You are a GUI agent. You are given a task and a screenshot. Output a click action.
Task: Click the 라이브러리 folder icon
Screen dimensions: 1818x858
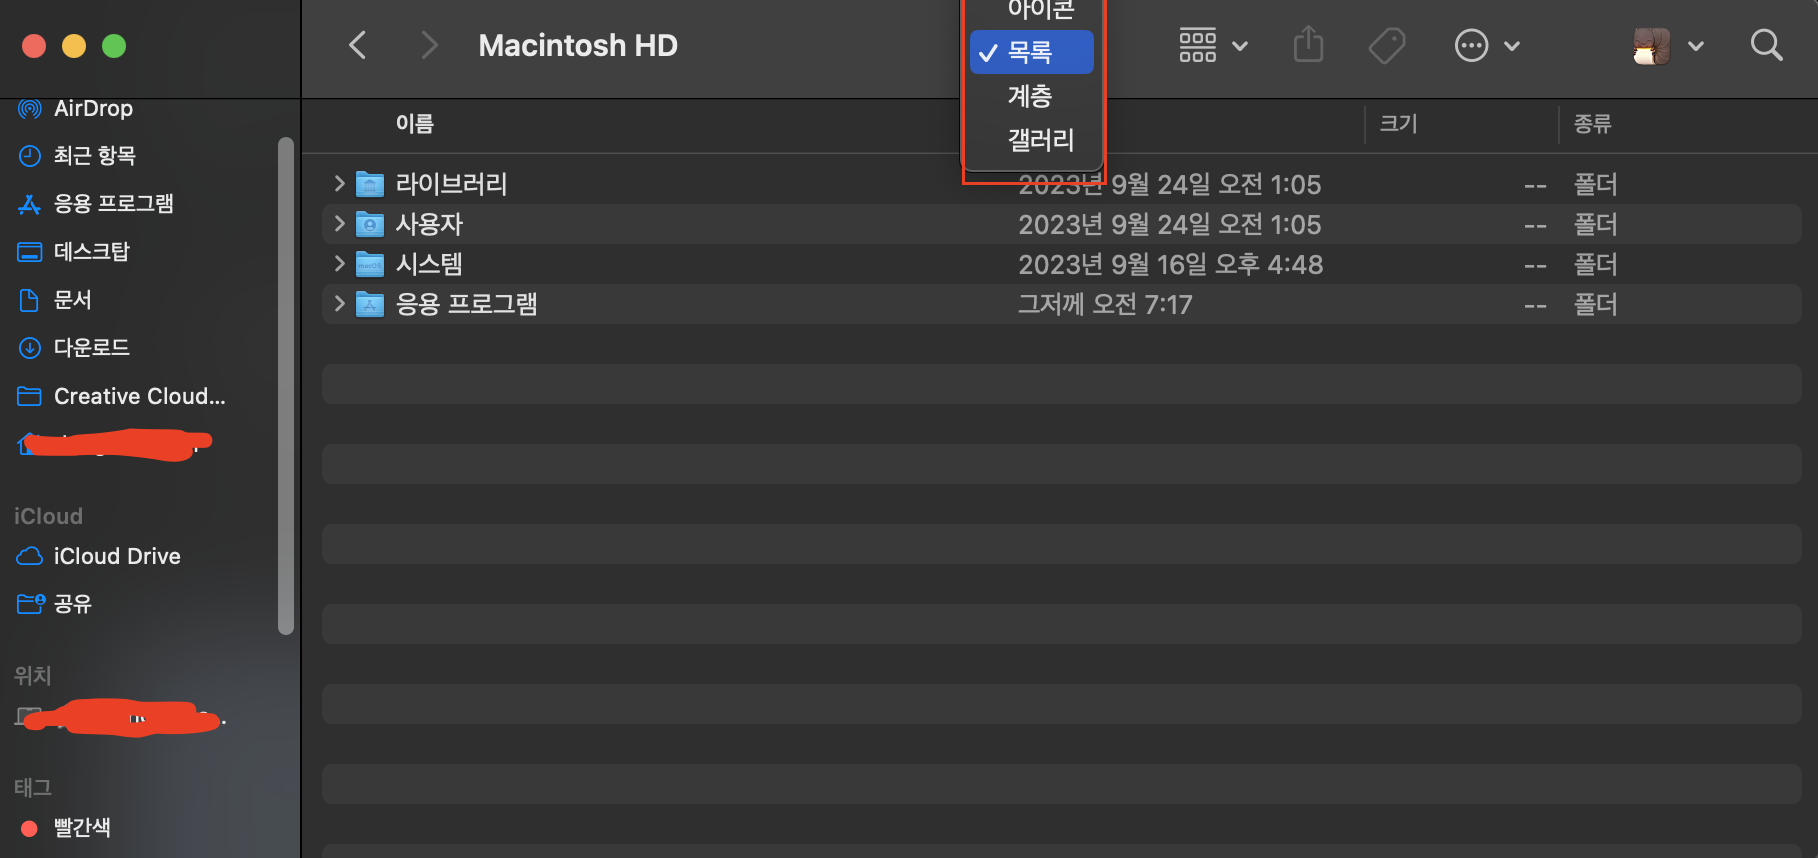[x=370, y=184]
